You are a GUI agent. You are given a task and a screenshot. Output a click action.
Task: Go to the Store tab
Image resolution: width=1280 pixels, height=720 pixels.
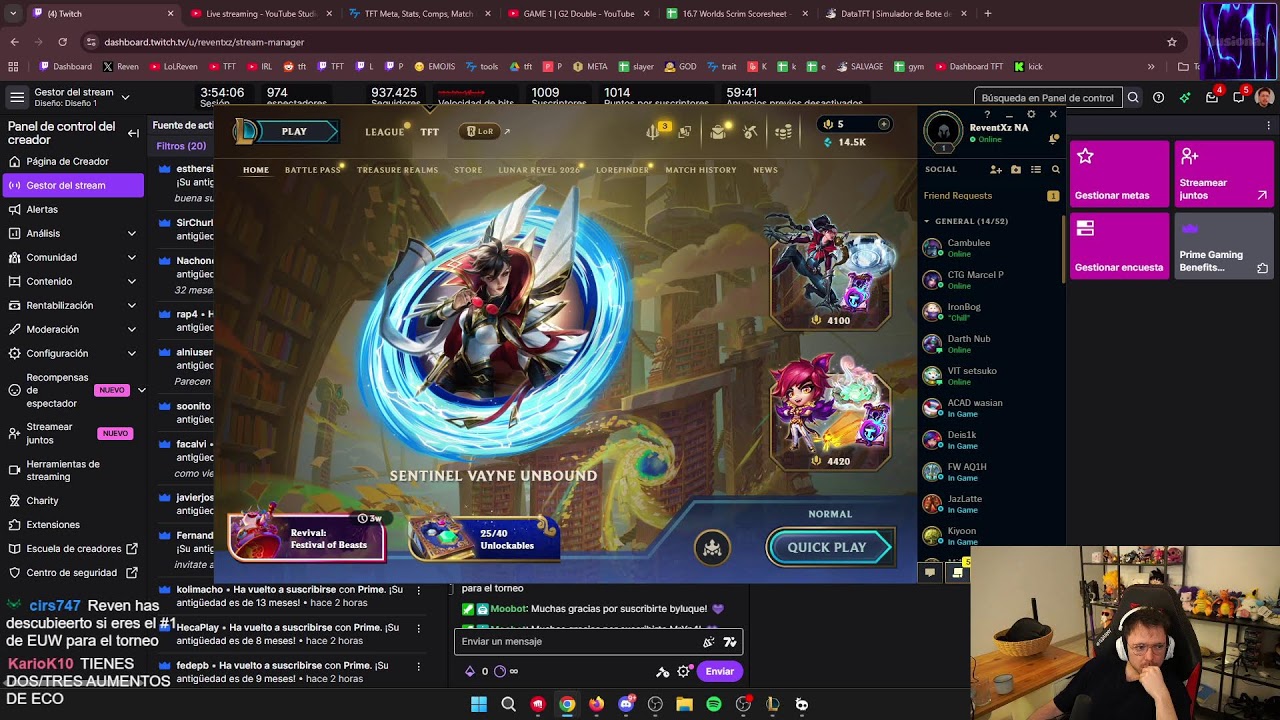468,170
